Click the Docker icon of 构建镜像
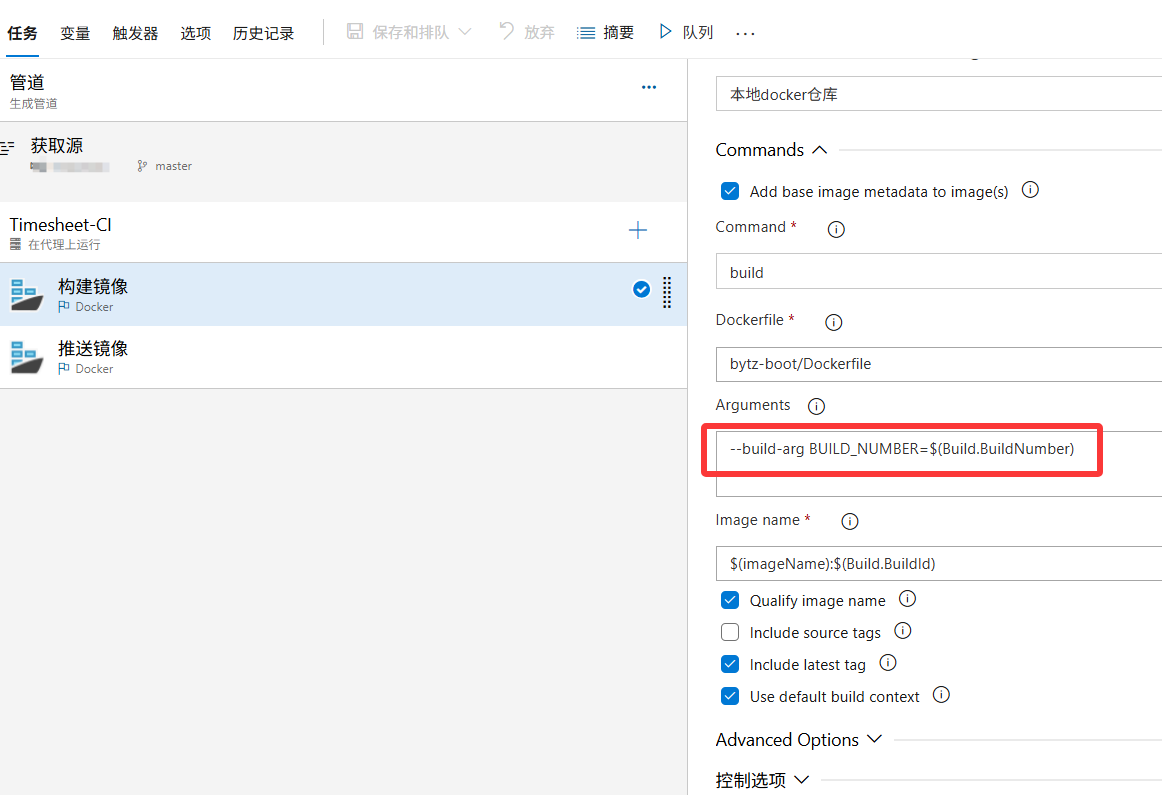The width and height of the screenshot is (1162, 795). coord(26,294)
